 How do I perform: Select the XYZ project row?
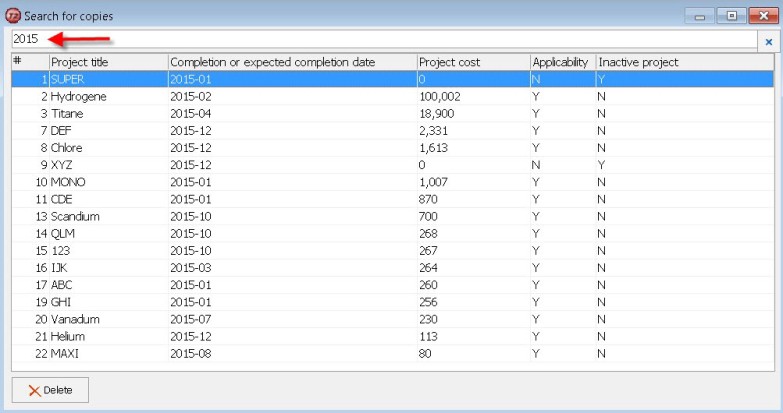click(392, 165)
